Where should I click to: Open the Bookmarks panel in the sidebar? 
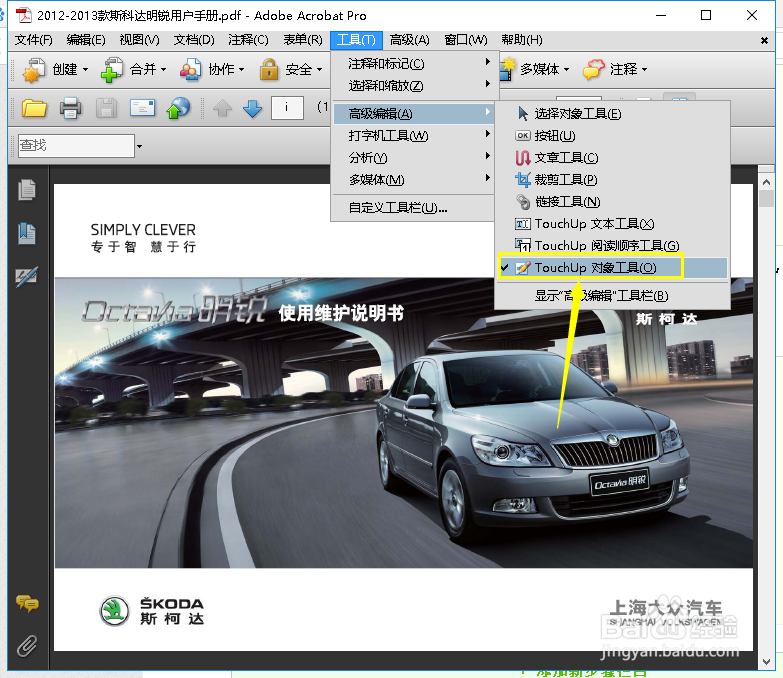pos(27,234)
